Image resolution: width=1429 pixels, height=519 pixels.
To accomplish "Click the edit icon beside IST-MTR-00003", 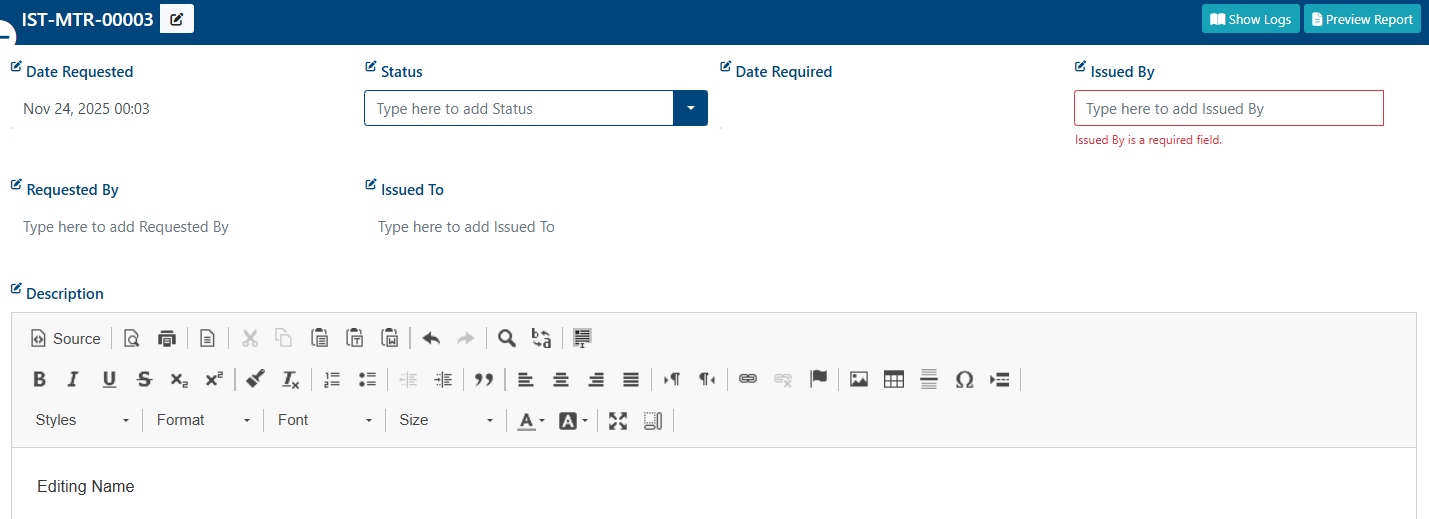I will coord(177,19).
